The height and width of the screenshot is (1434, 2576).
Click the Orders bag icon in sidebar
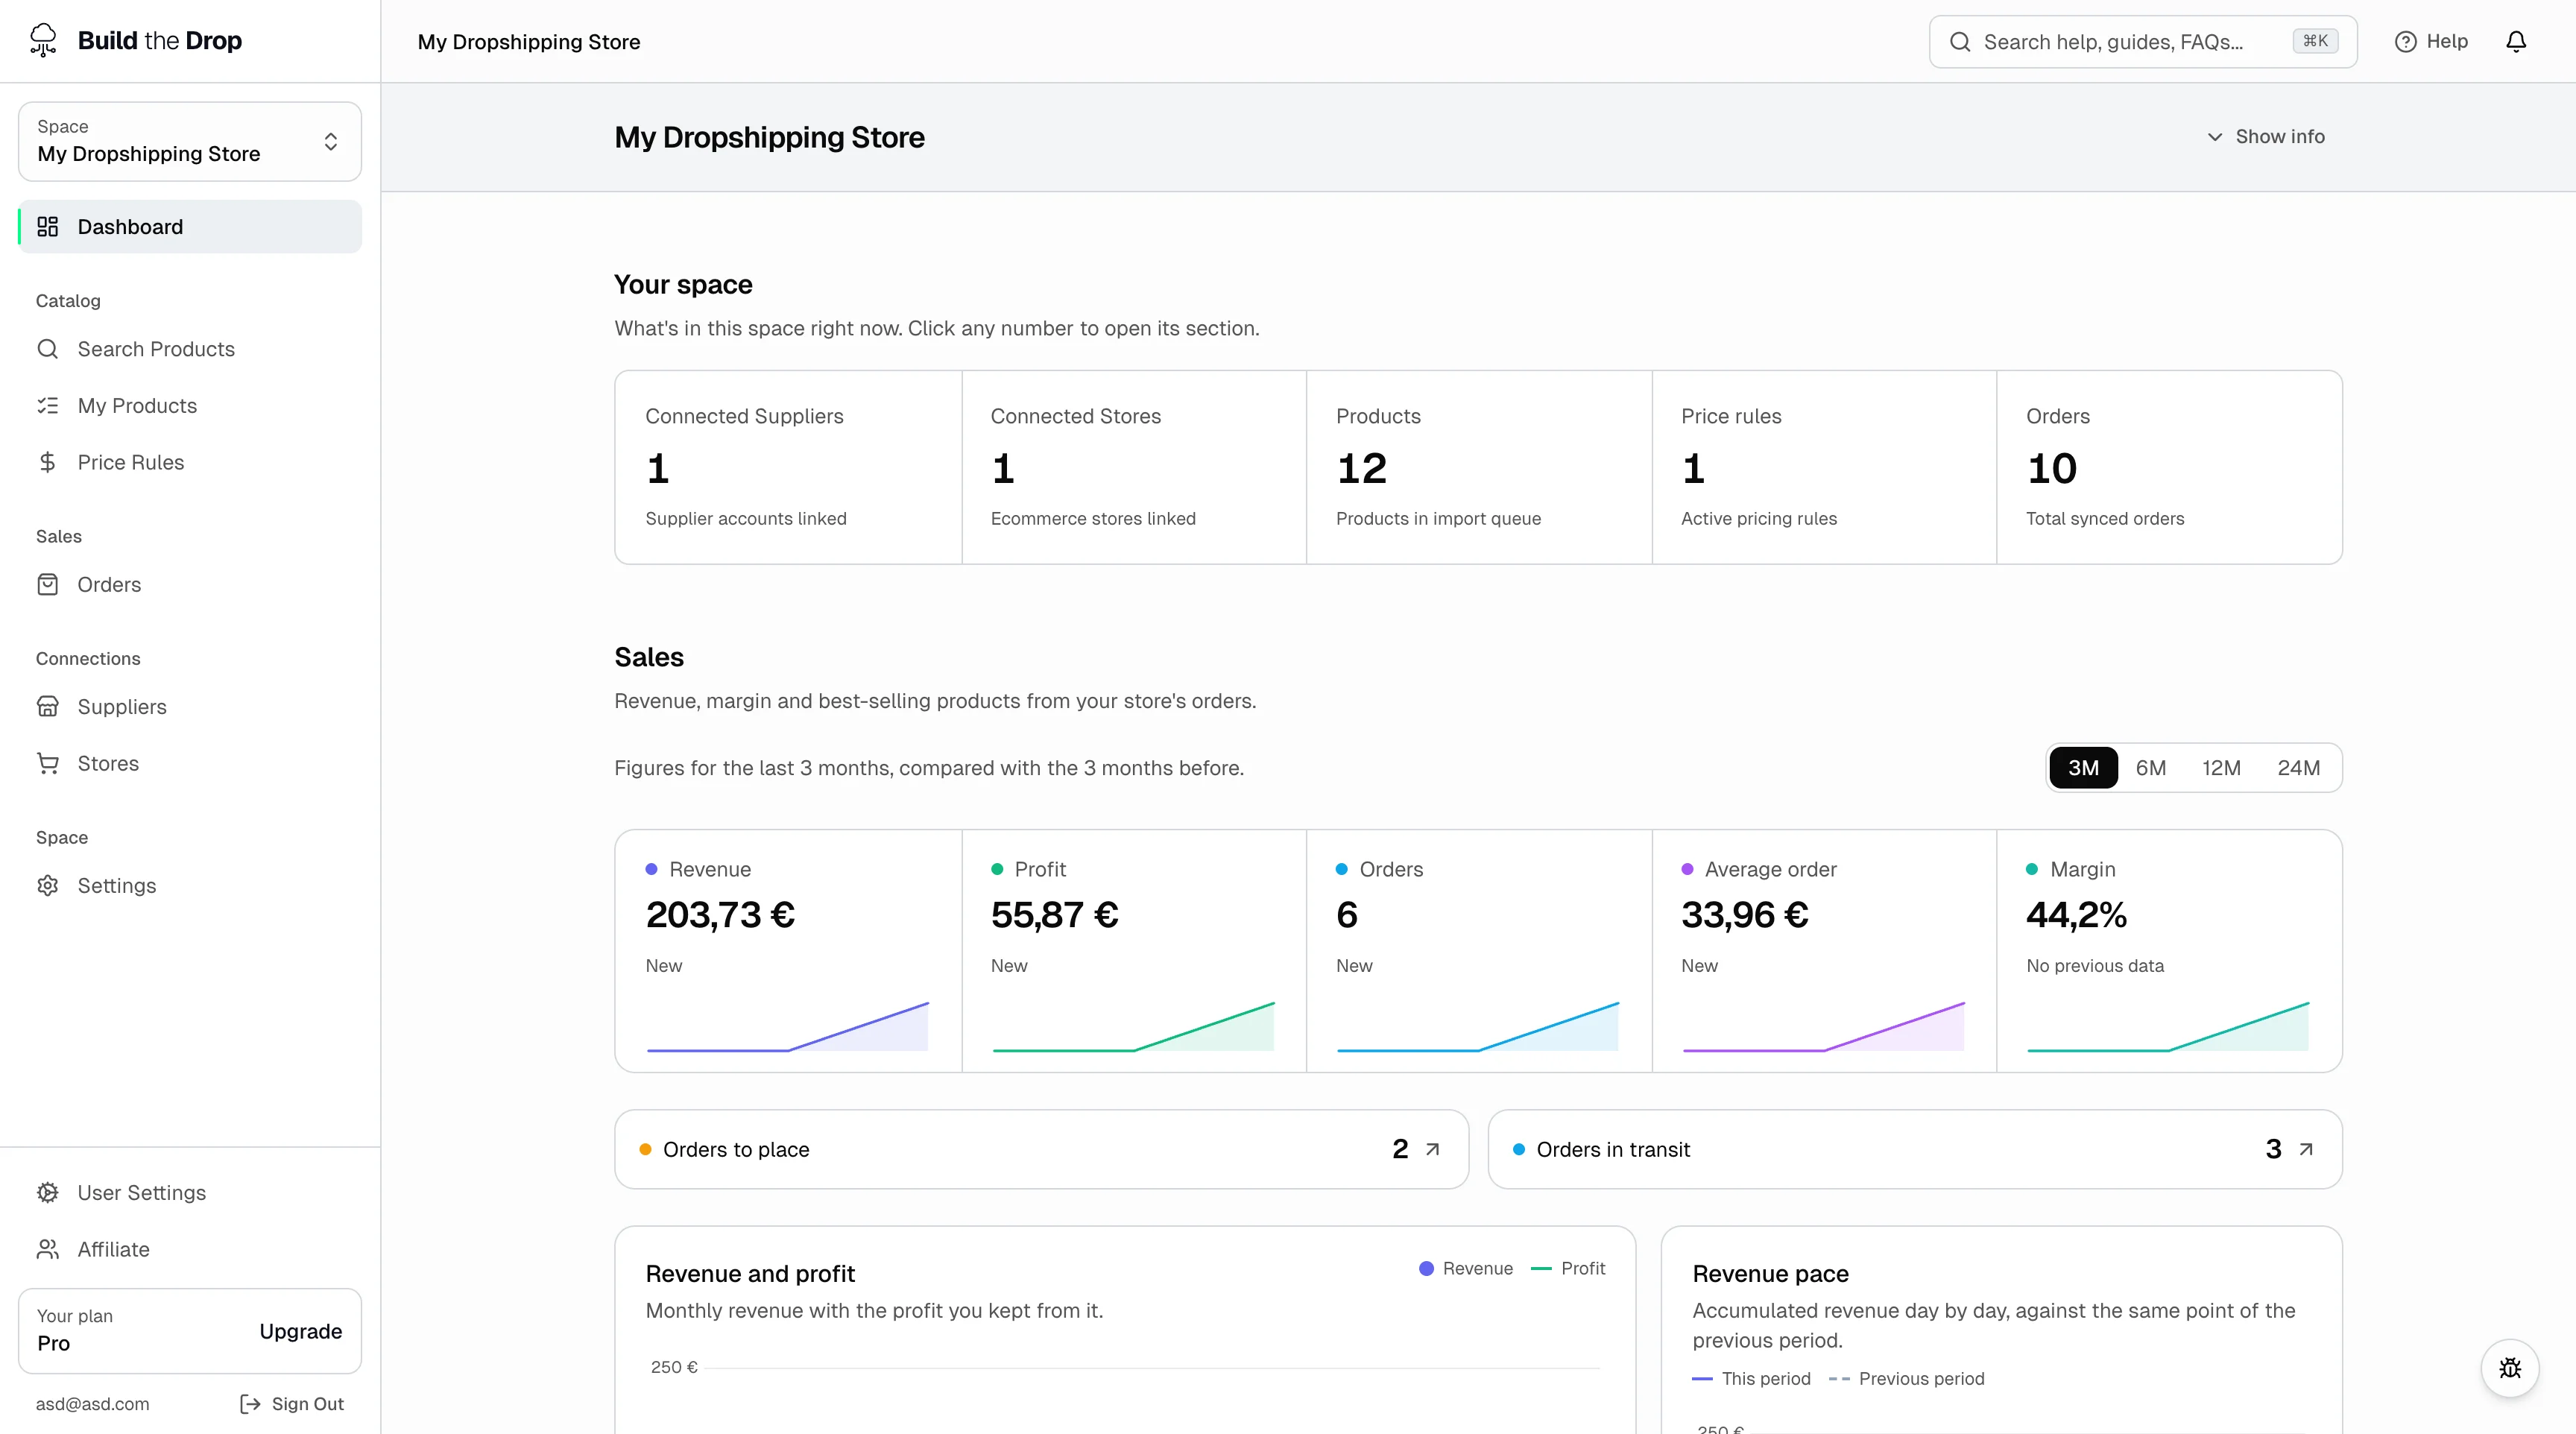pyautogui.click(x=47, y=584)
